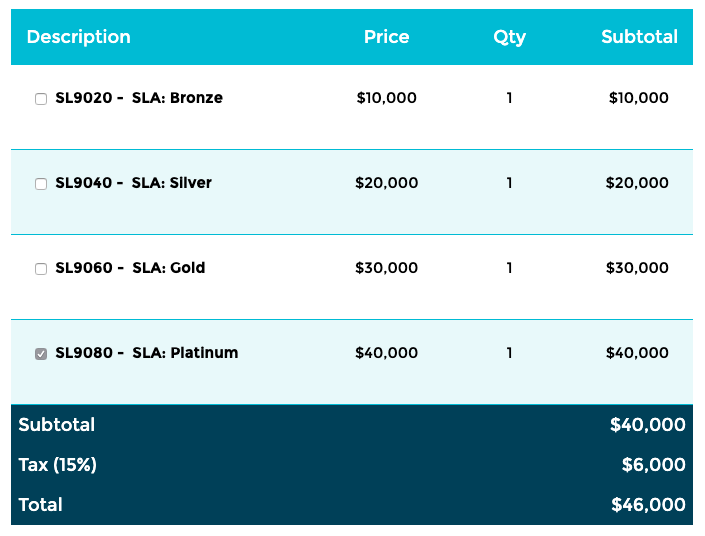Image resolution: width=705 pixels, height=536 pixels.
Task: Click the Total label in summary
Action: 40,505
